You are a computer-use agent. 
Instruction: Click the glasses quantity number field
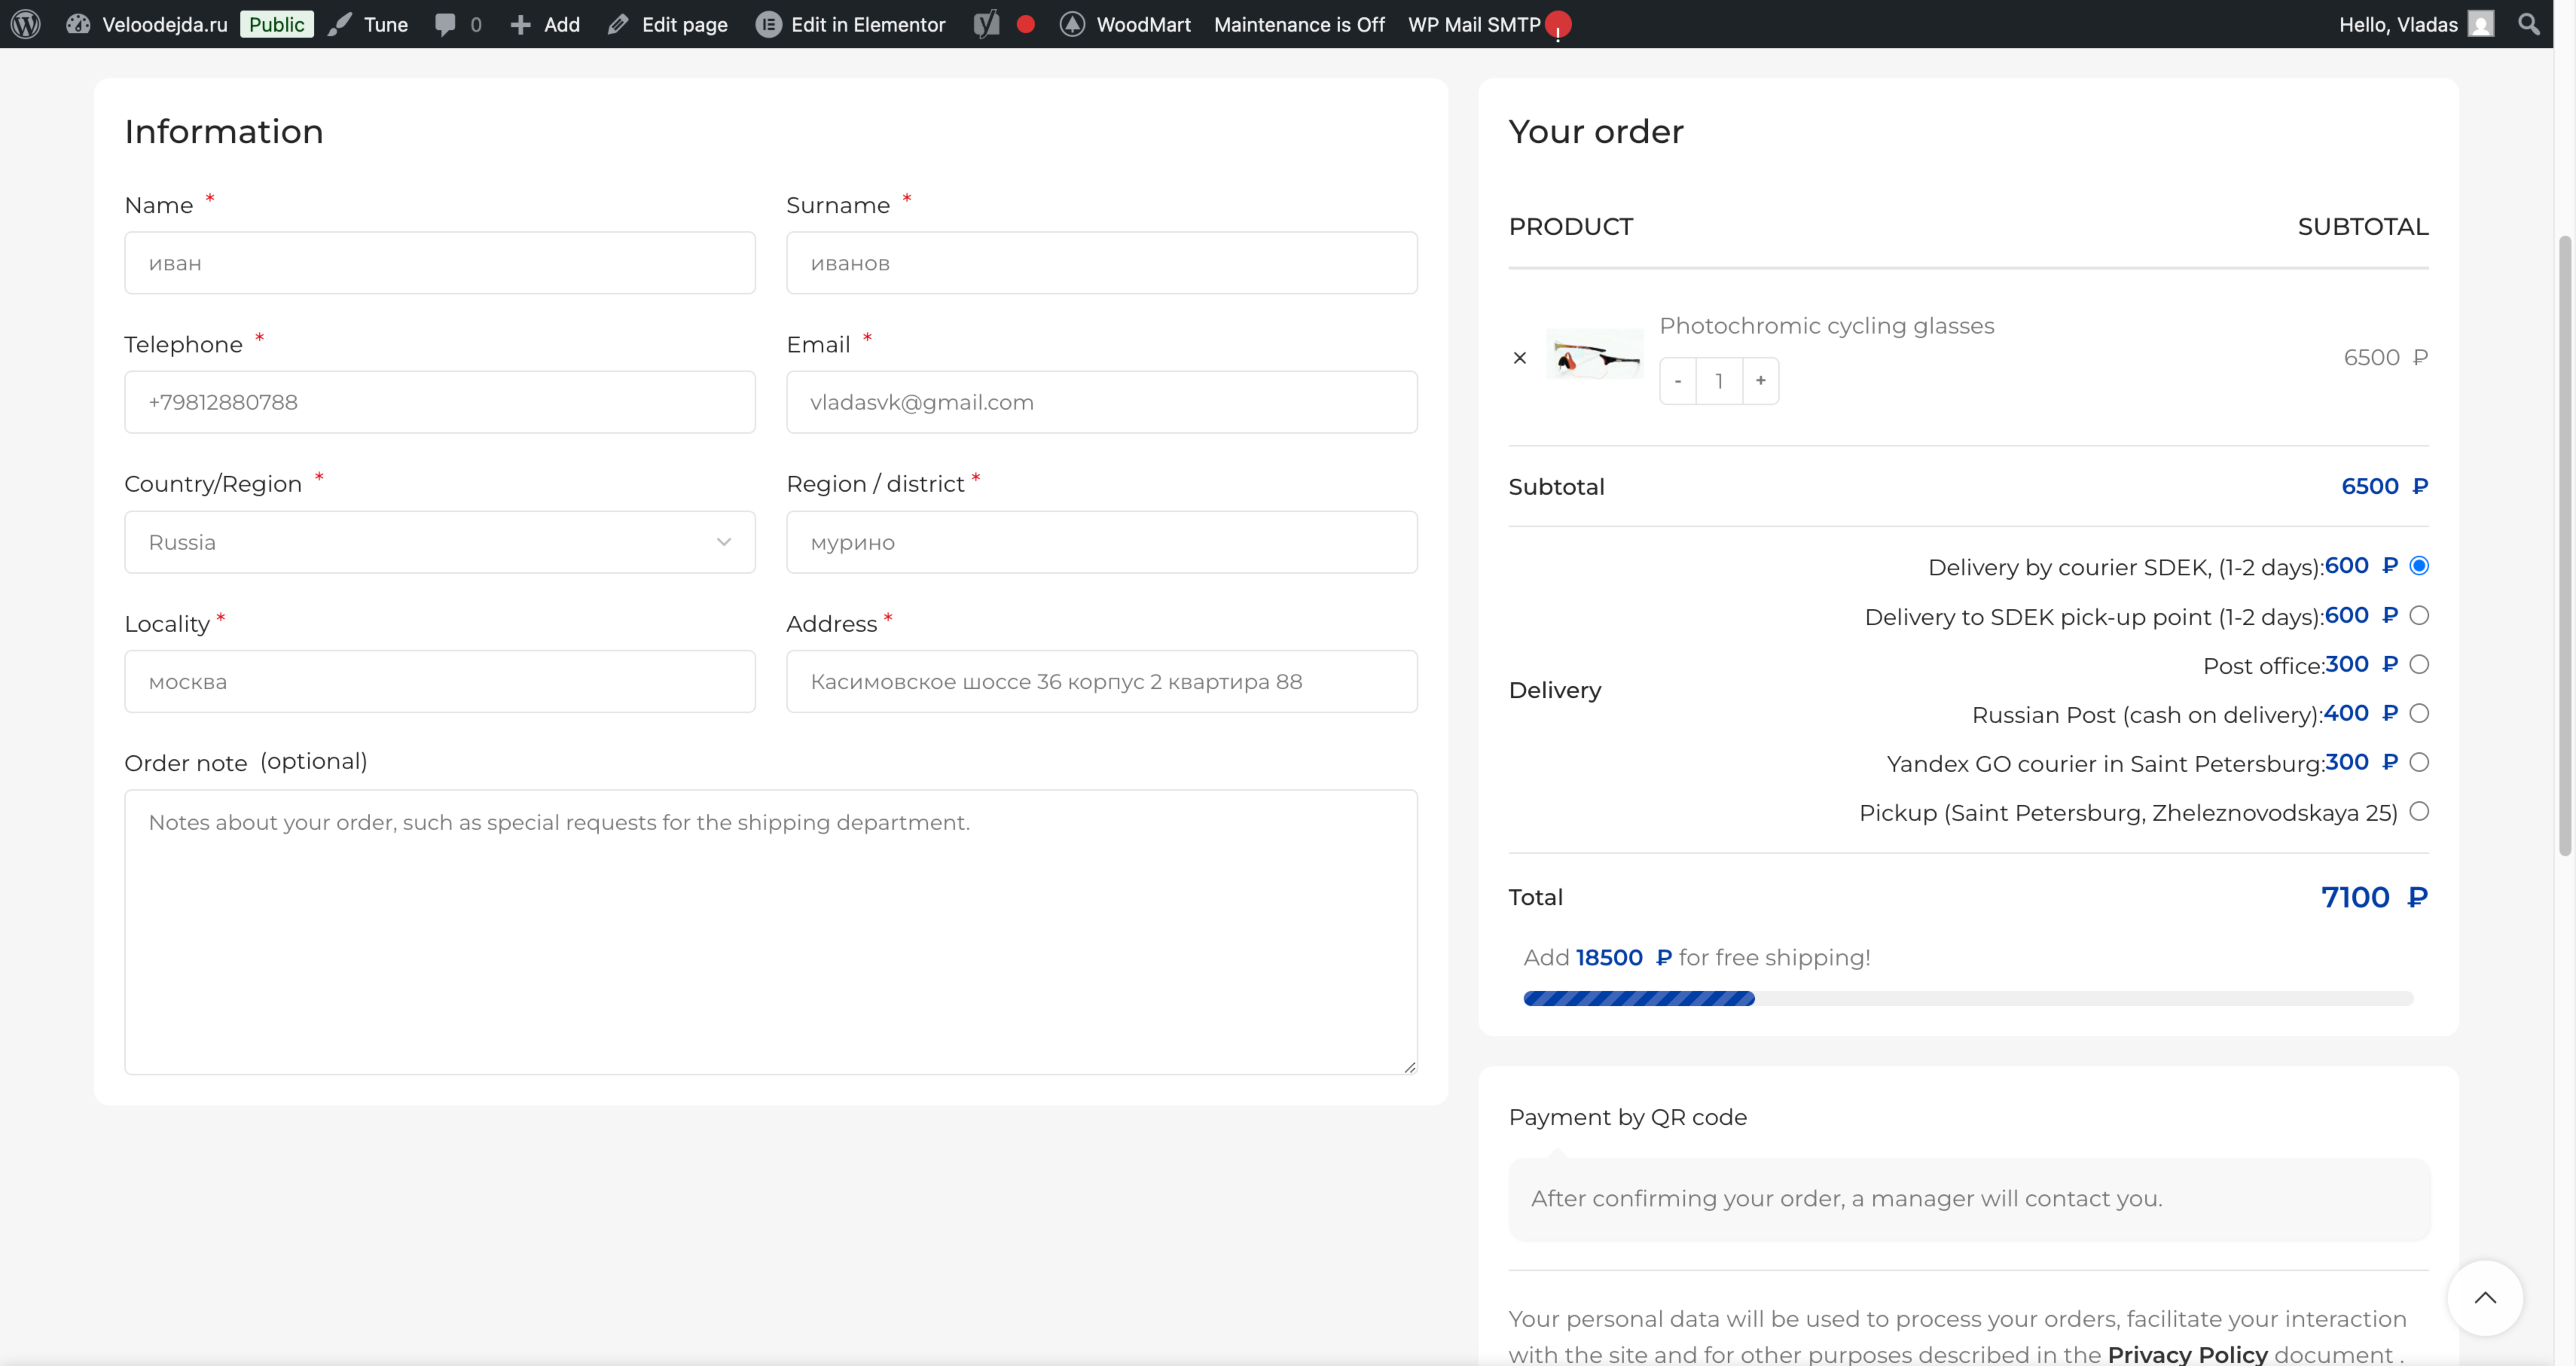click(x=1719, y=381)
